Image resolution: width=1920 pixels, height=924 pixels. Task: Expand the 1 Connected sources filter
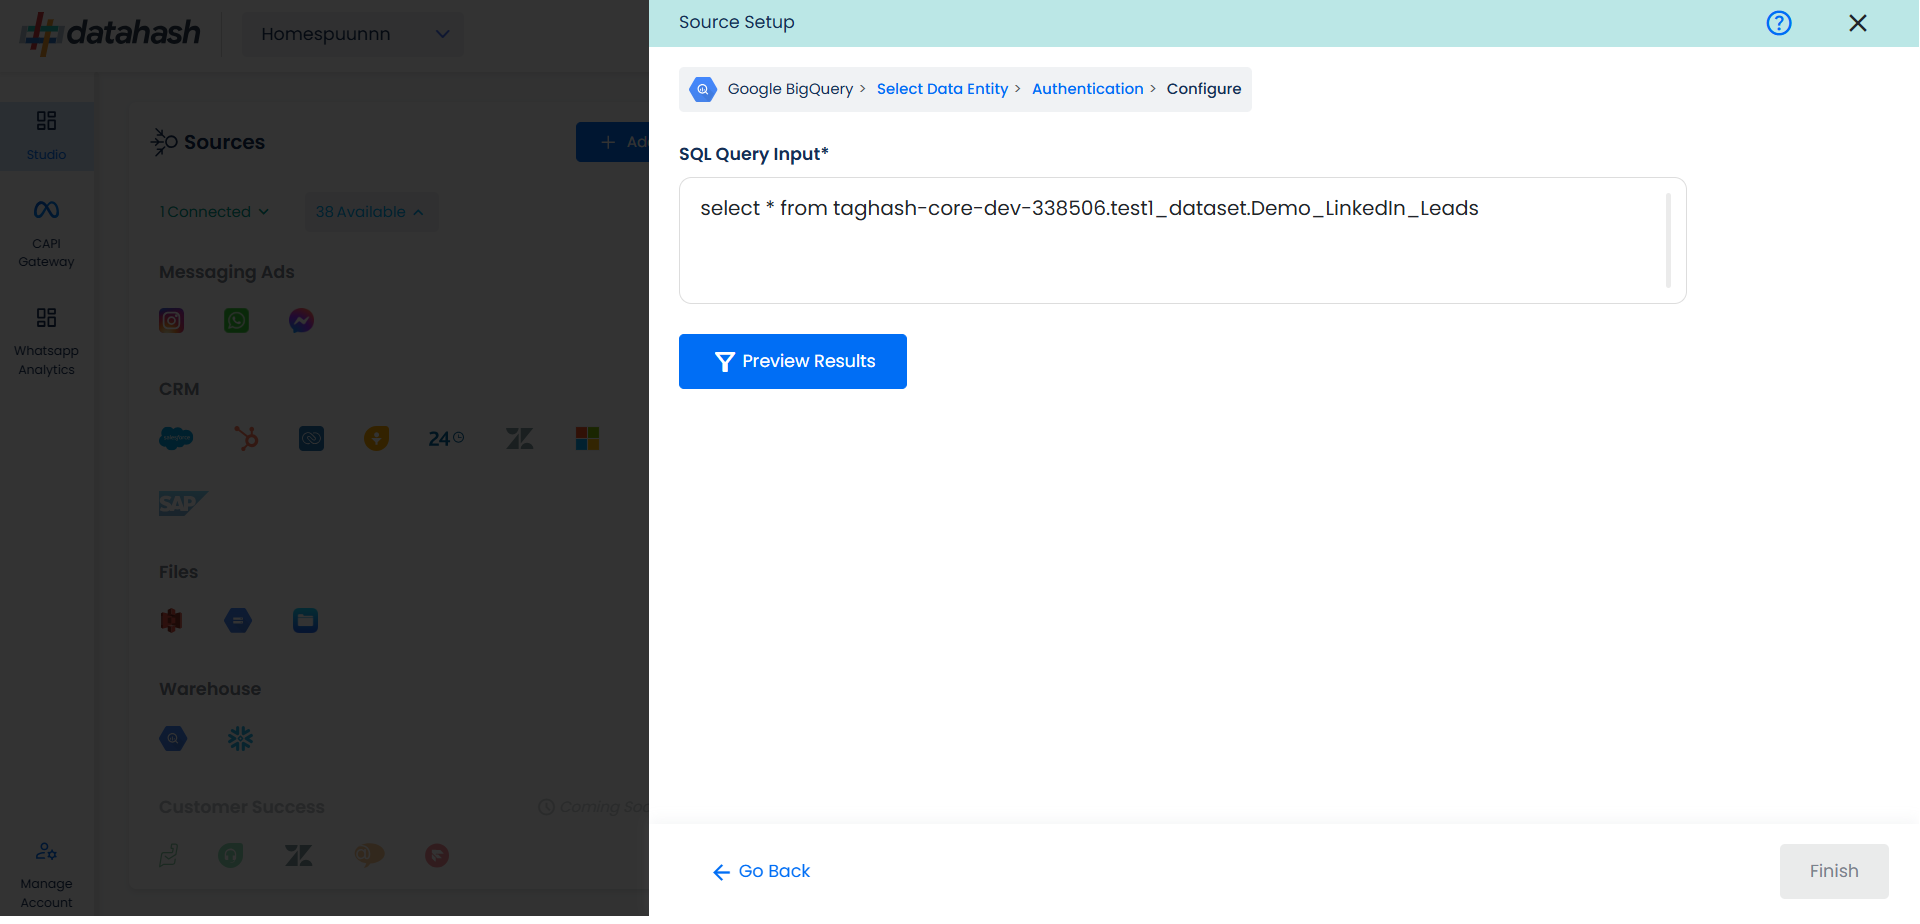coord(214,212)
